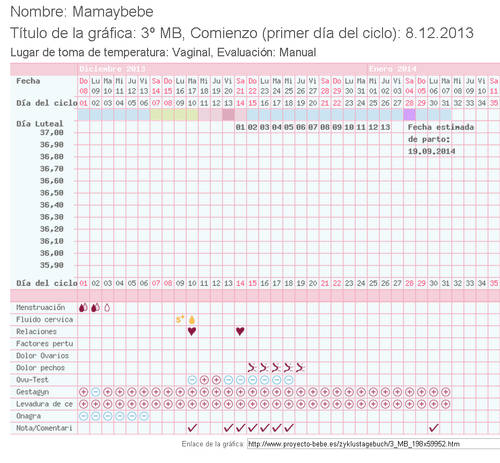Click the empty menstruation drop on cycle day 03
Image resolution: width=500 pixels, height=463 pixels.
(107, 307)
